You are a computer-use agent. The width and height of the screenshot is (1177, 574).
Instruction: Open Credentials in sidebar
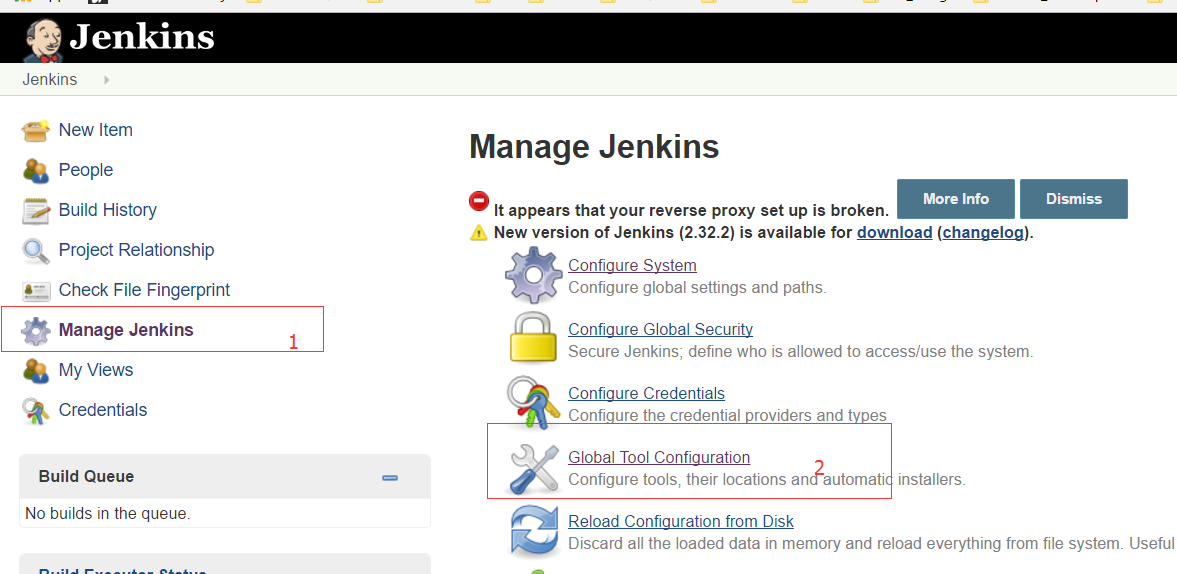pyautogui.click(x=103, y=410)
